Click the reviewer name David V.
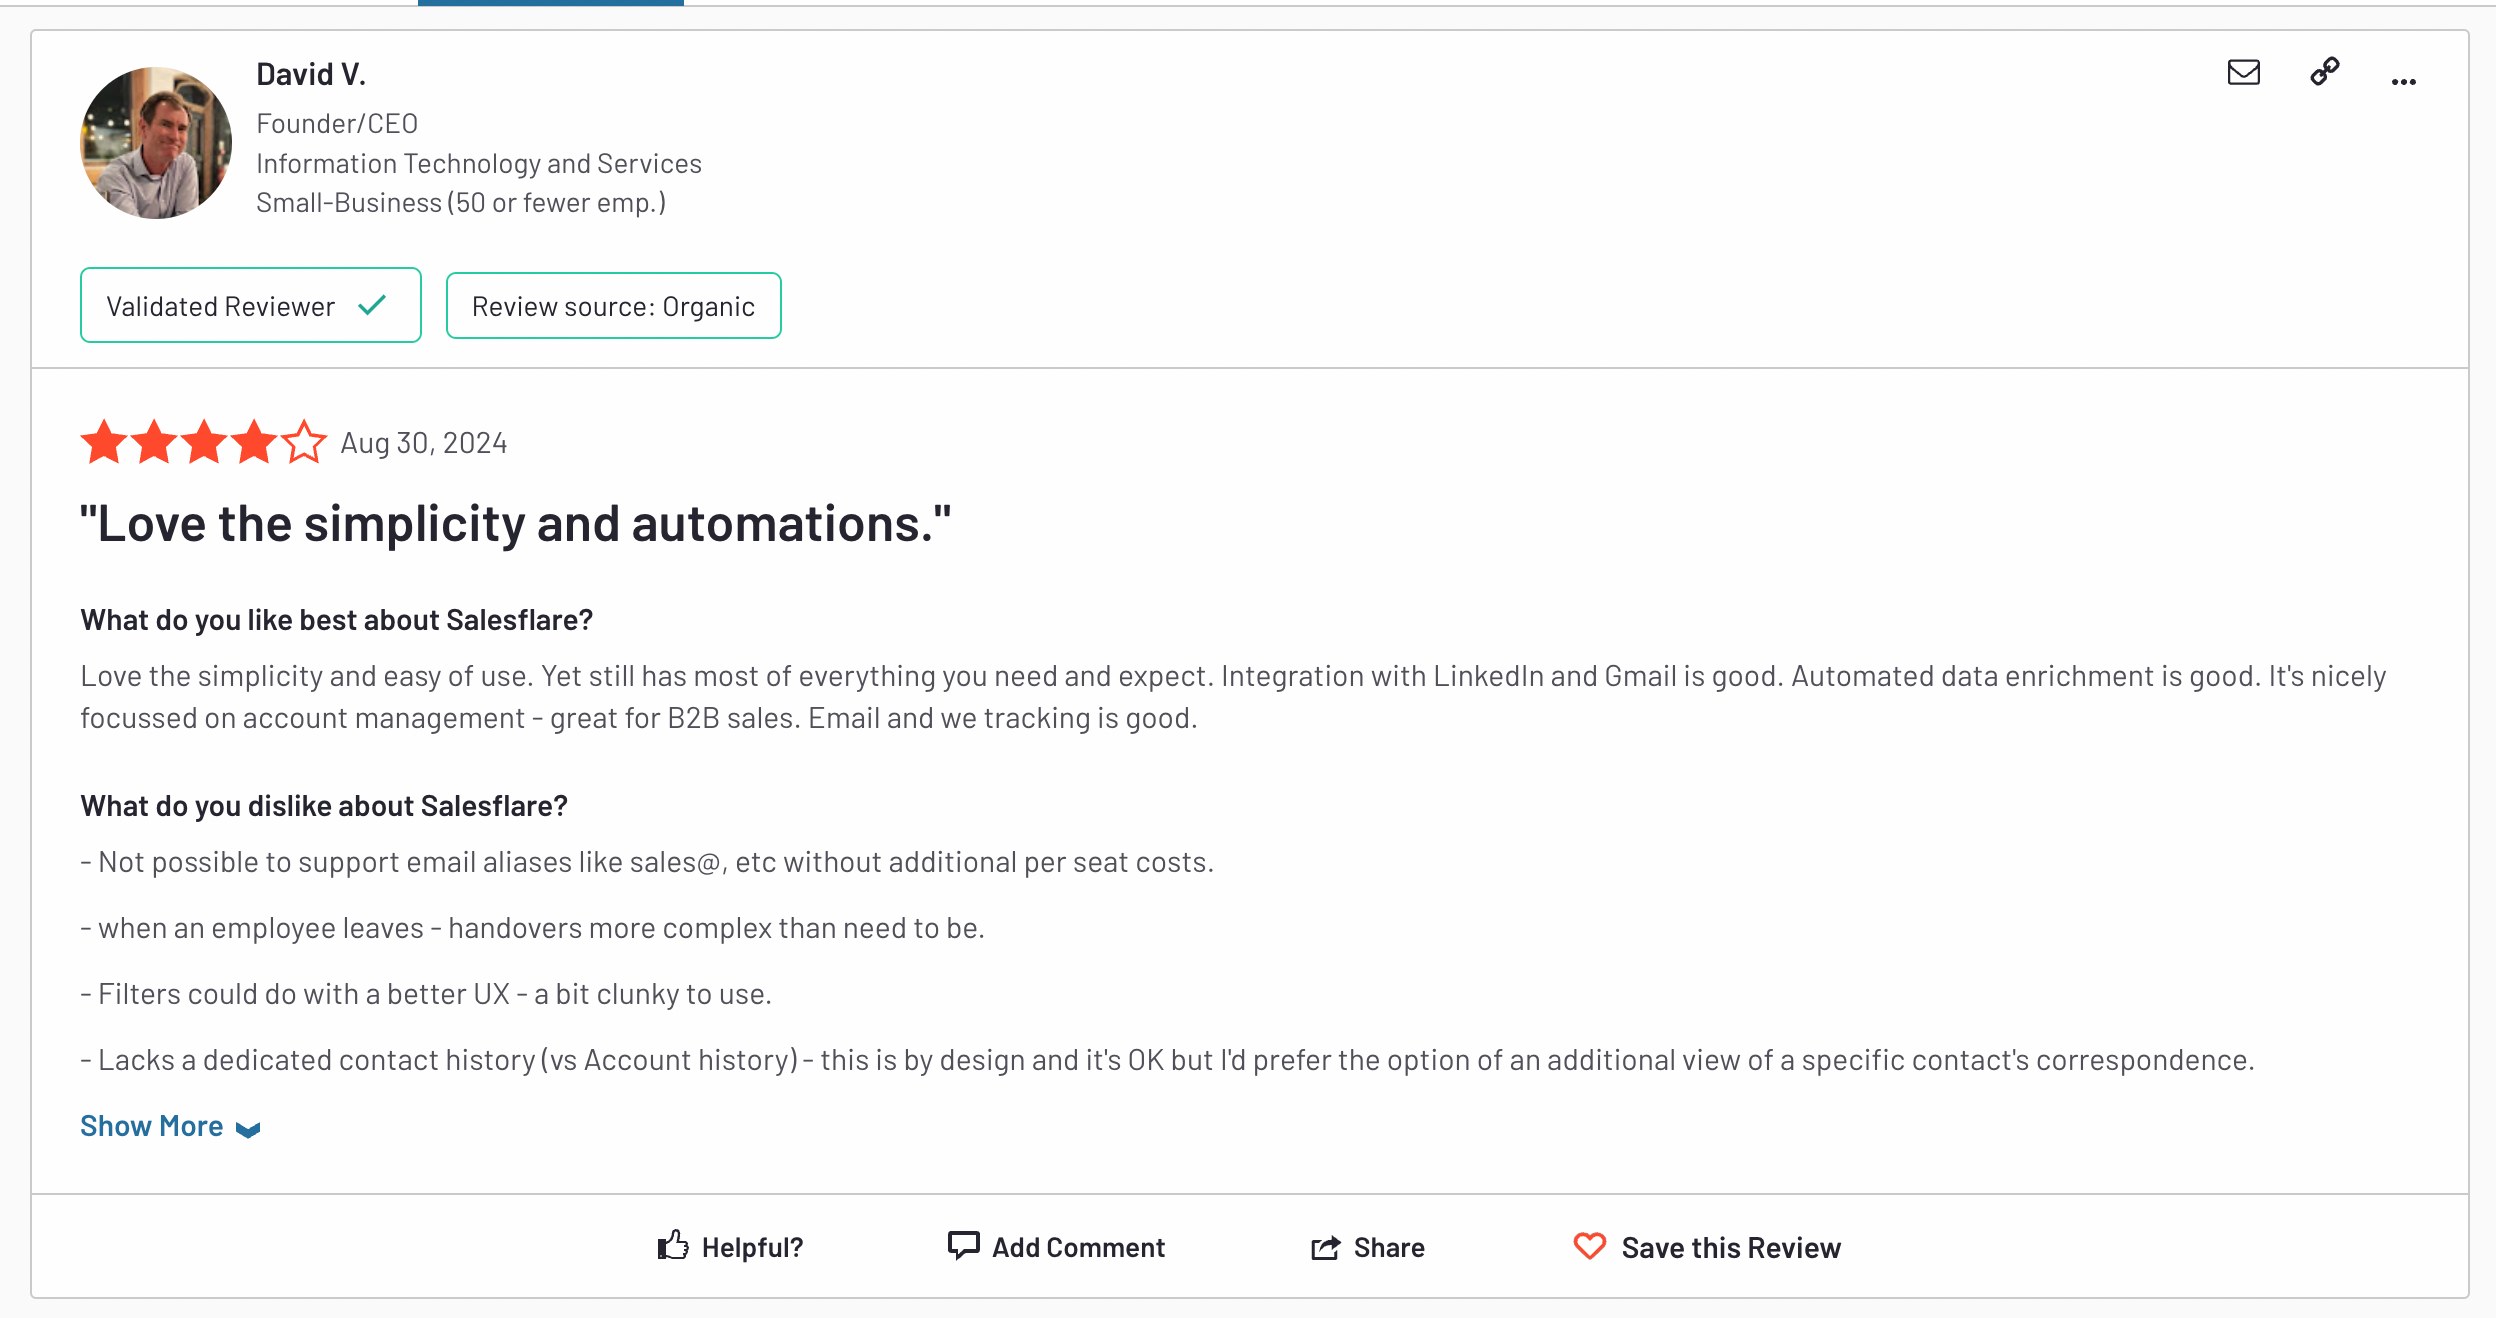Image resolution: width=2496 pixels, height=1318 pixels. [311, 74]
